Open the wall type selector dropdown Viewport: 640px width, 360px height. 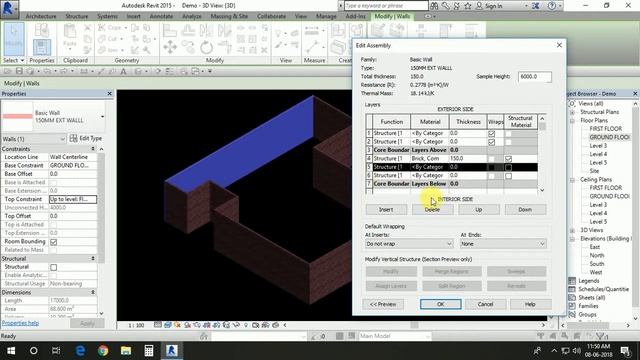tap(102, 117)
